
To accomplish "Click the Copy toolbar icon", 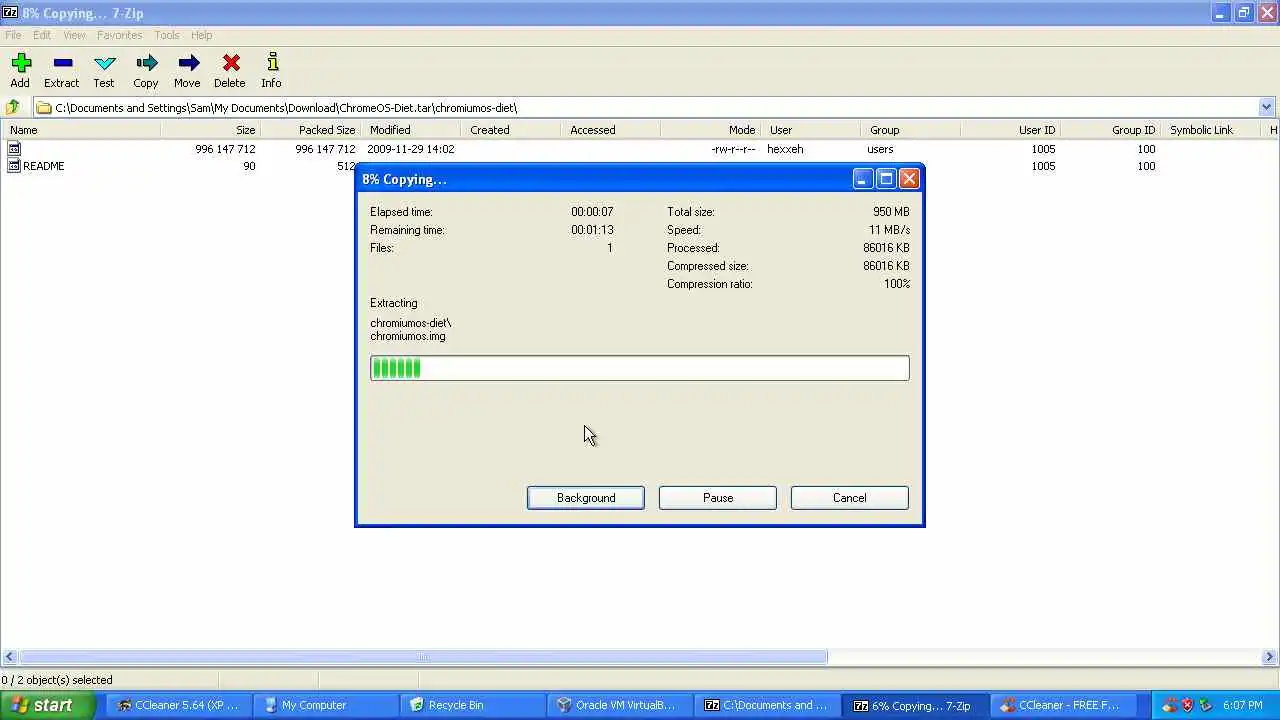I will [x=146, y=63].
